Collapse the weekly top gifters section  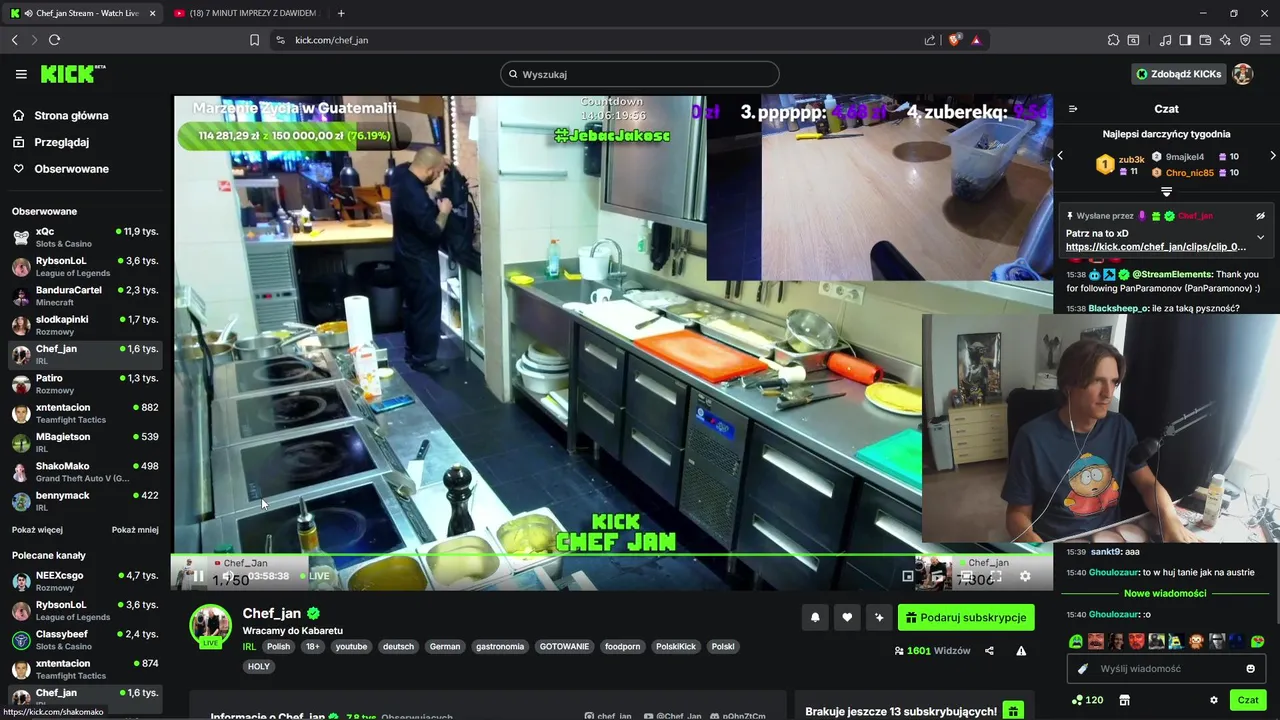pyautogui.click(x=1166, y=191)
